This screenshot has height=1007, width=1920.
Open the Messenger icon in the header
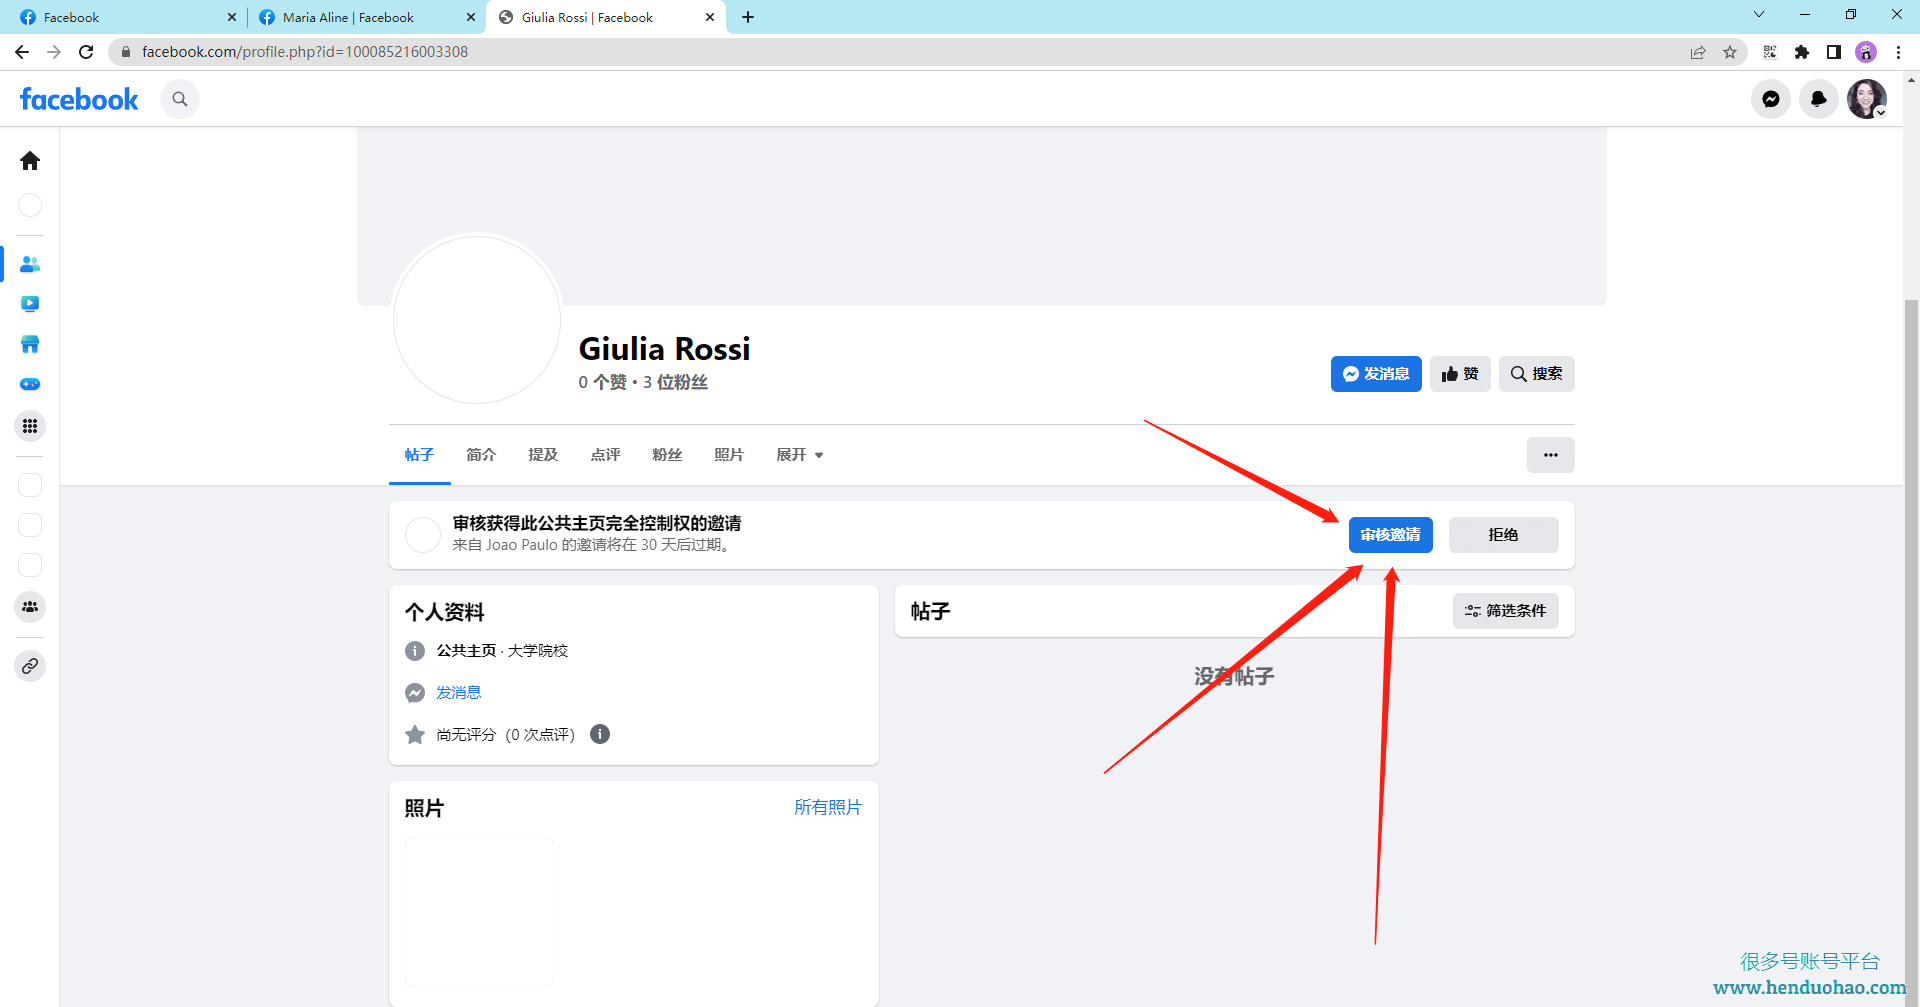(1771, 99)
